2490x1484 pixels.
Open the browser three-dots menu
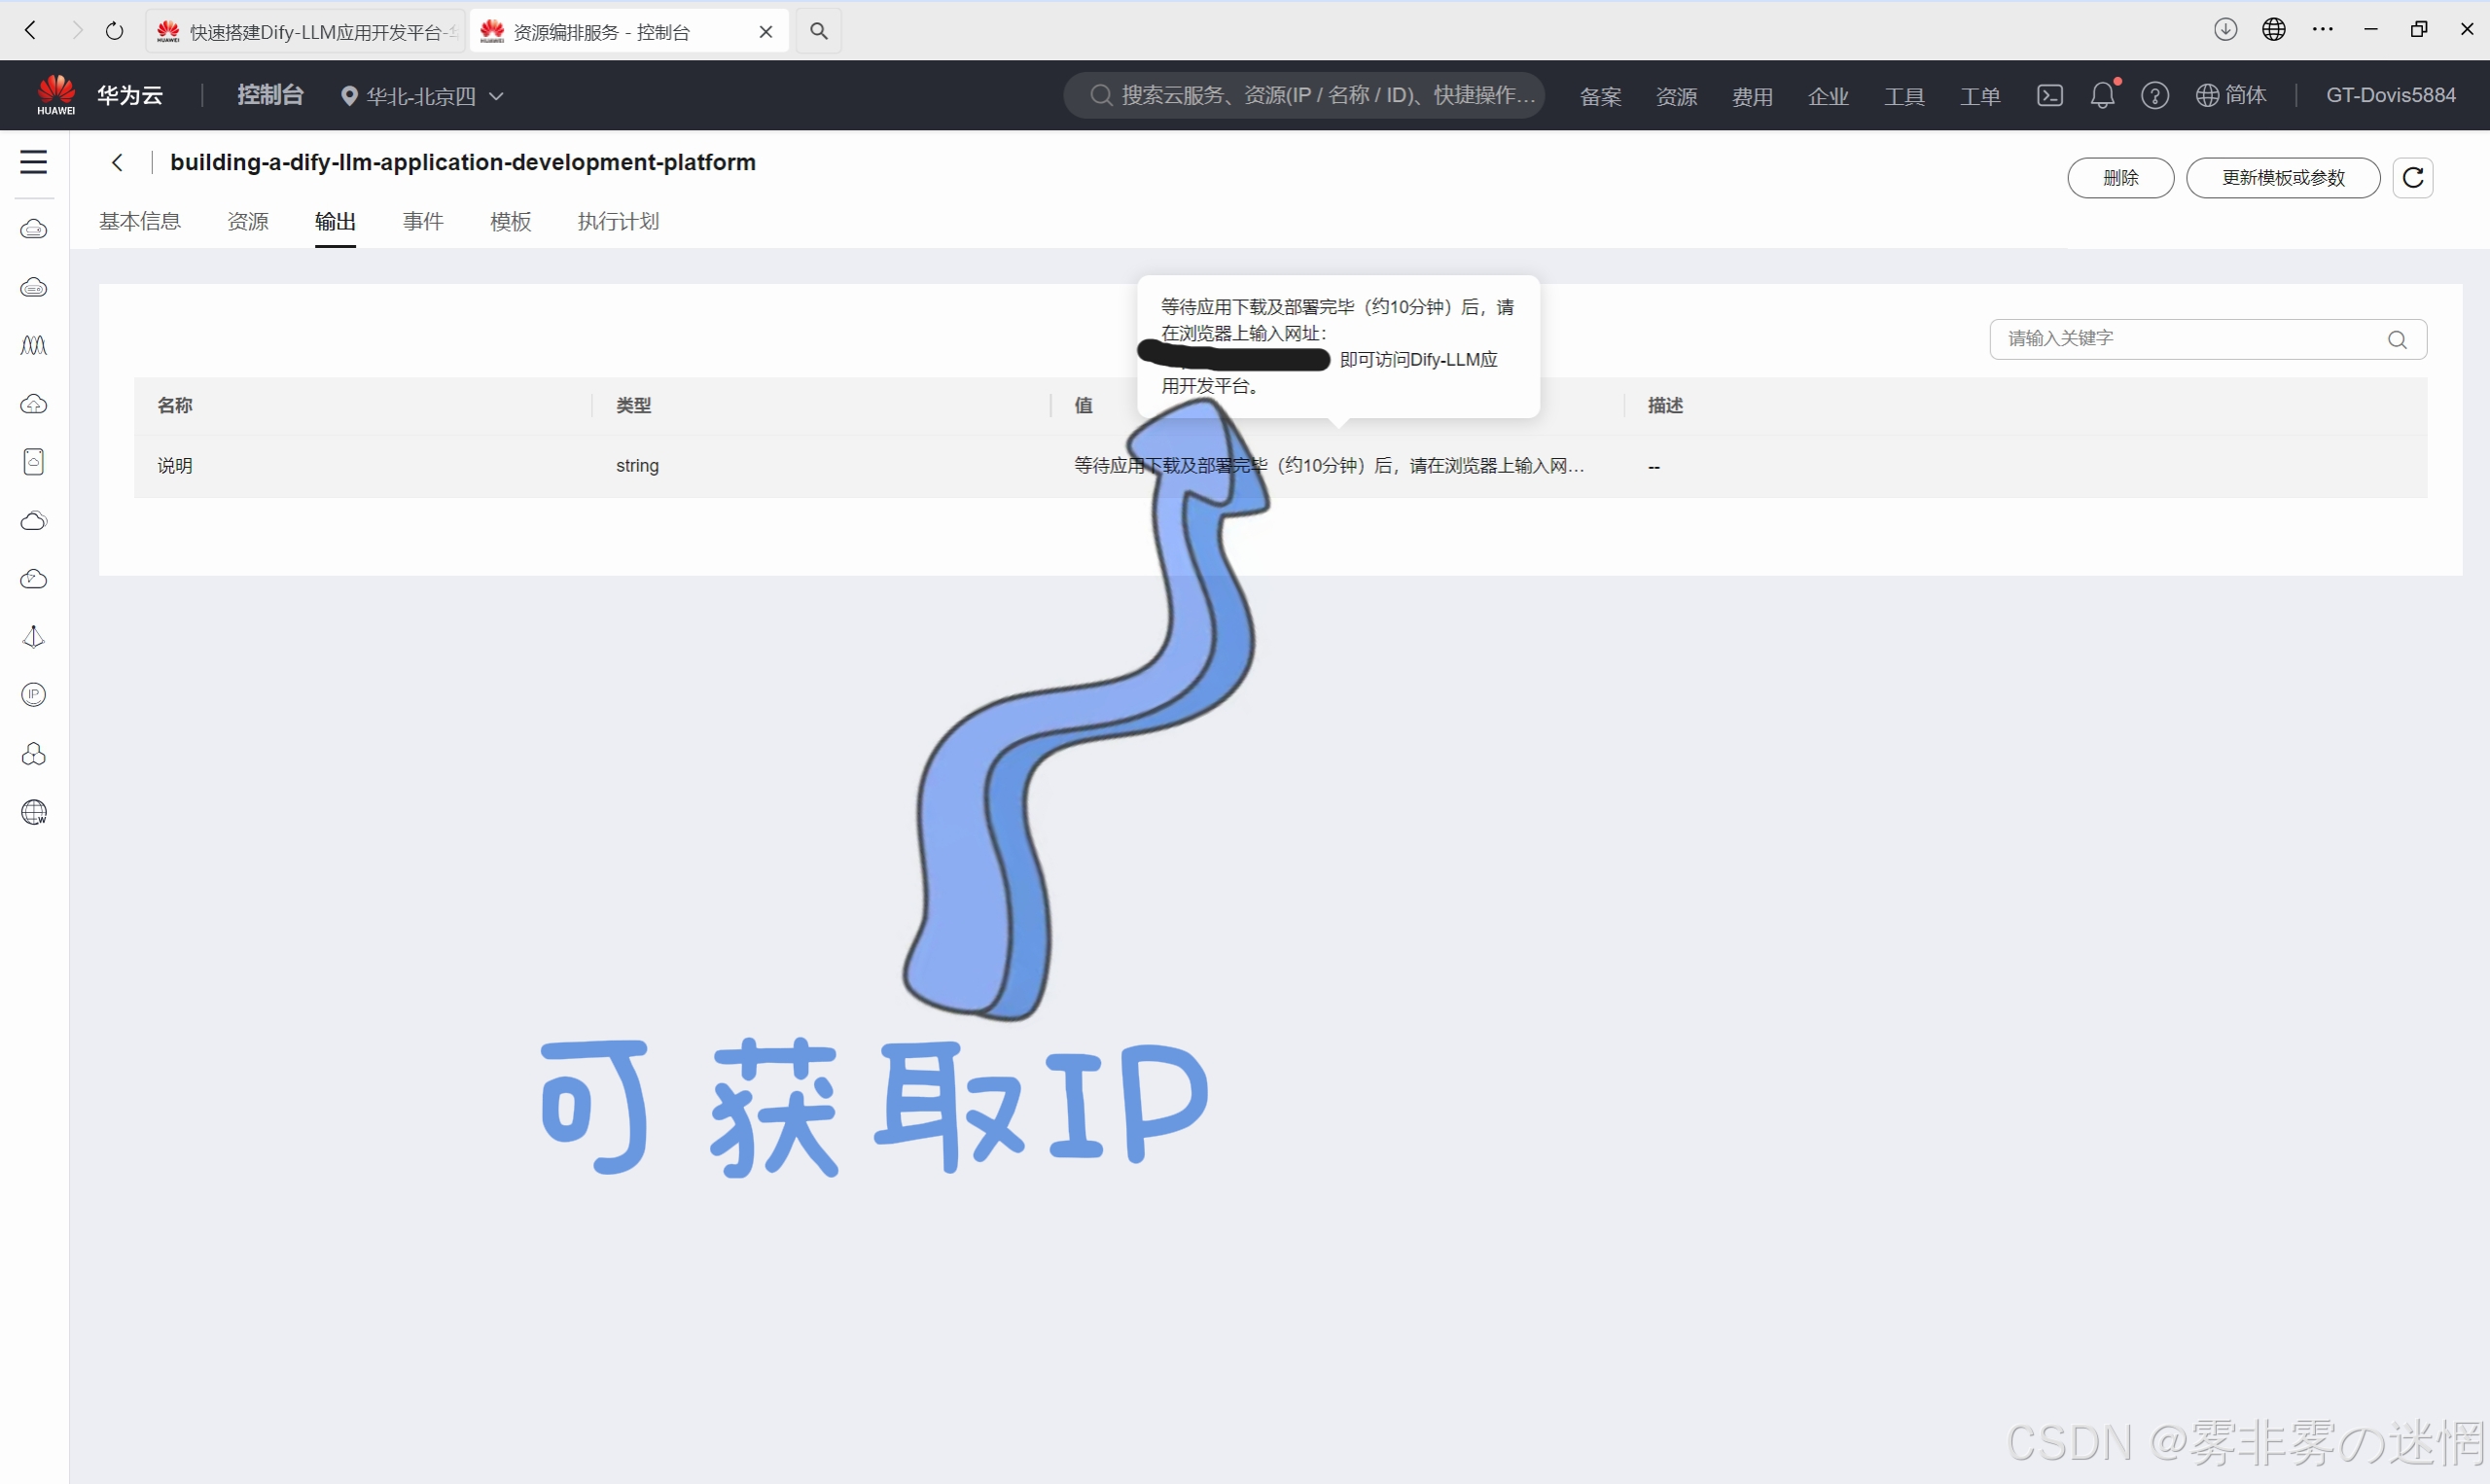pos(2323,30)
